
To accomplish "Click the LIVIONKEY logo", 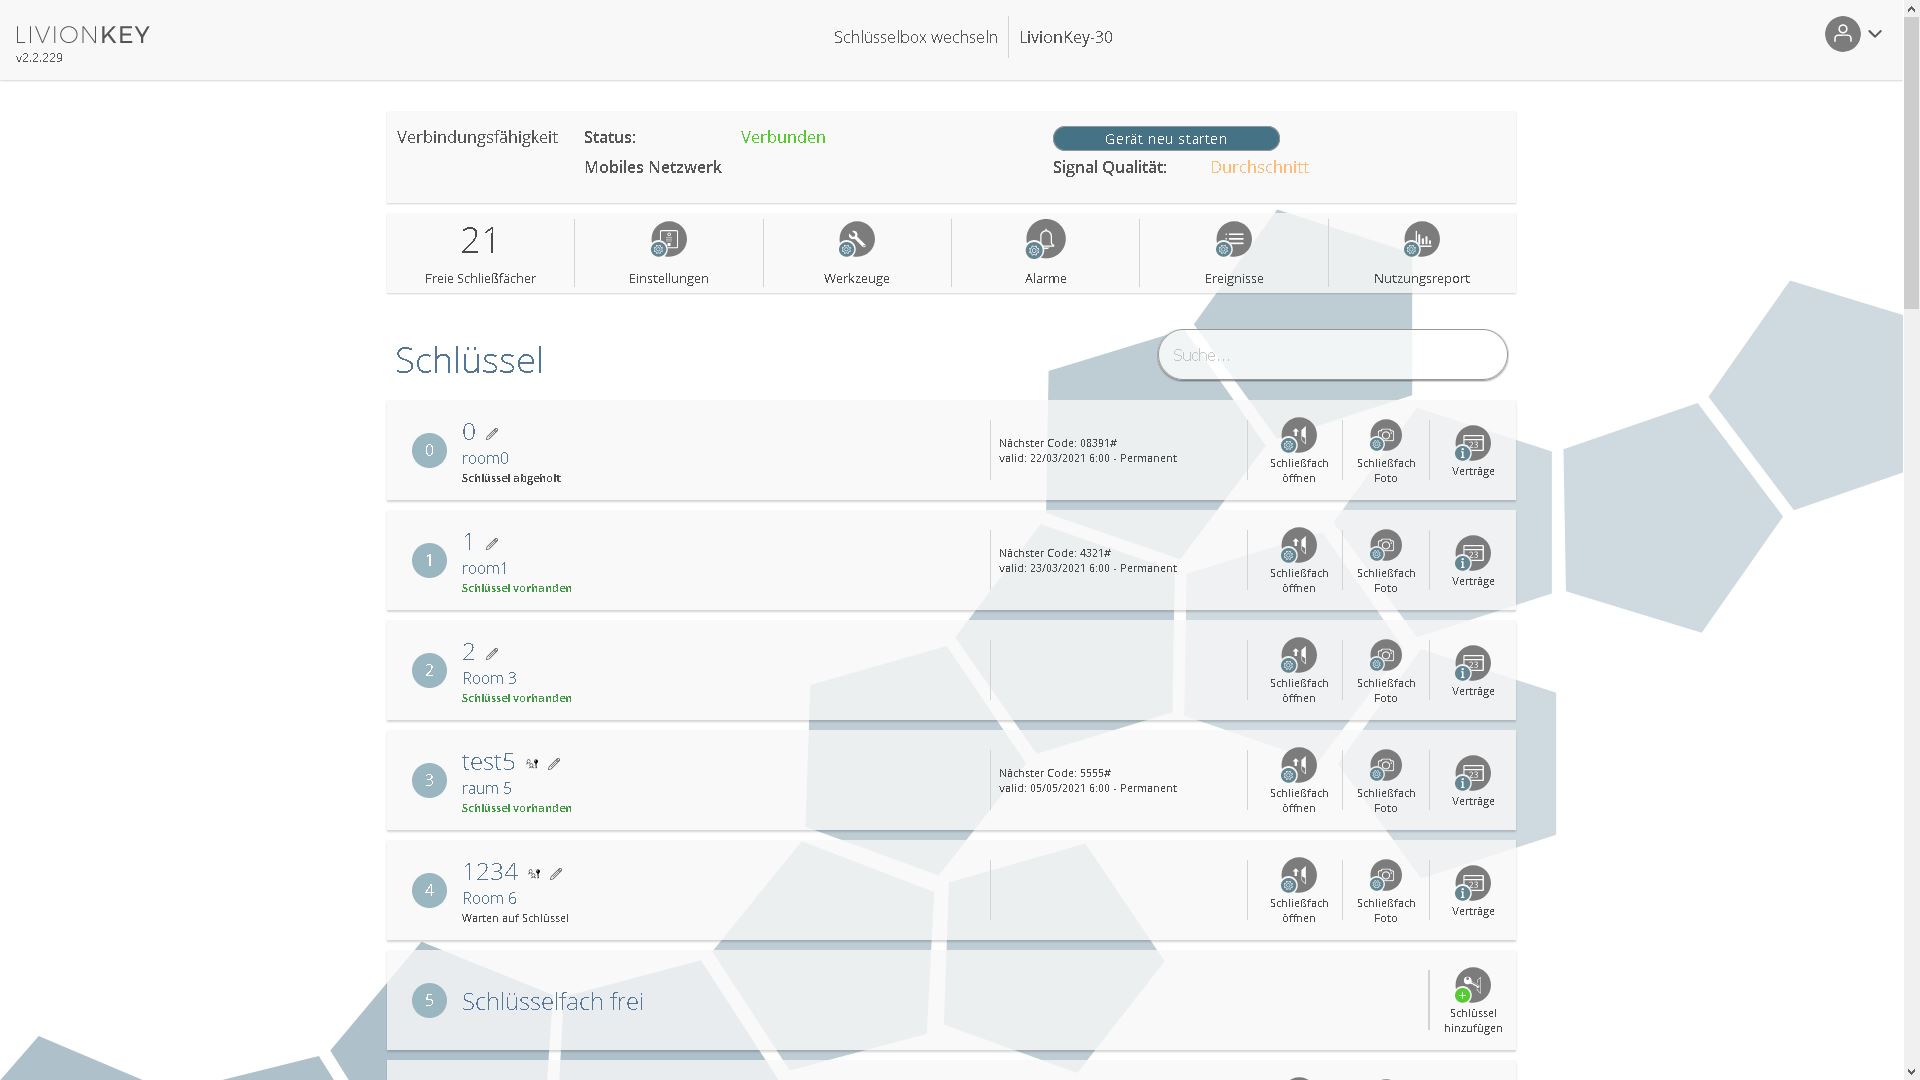I will [x=83, y=35].
